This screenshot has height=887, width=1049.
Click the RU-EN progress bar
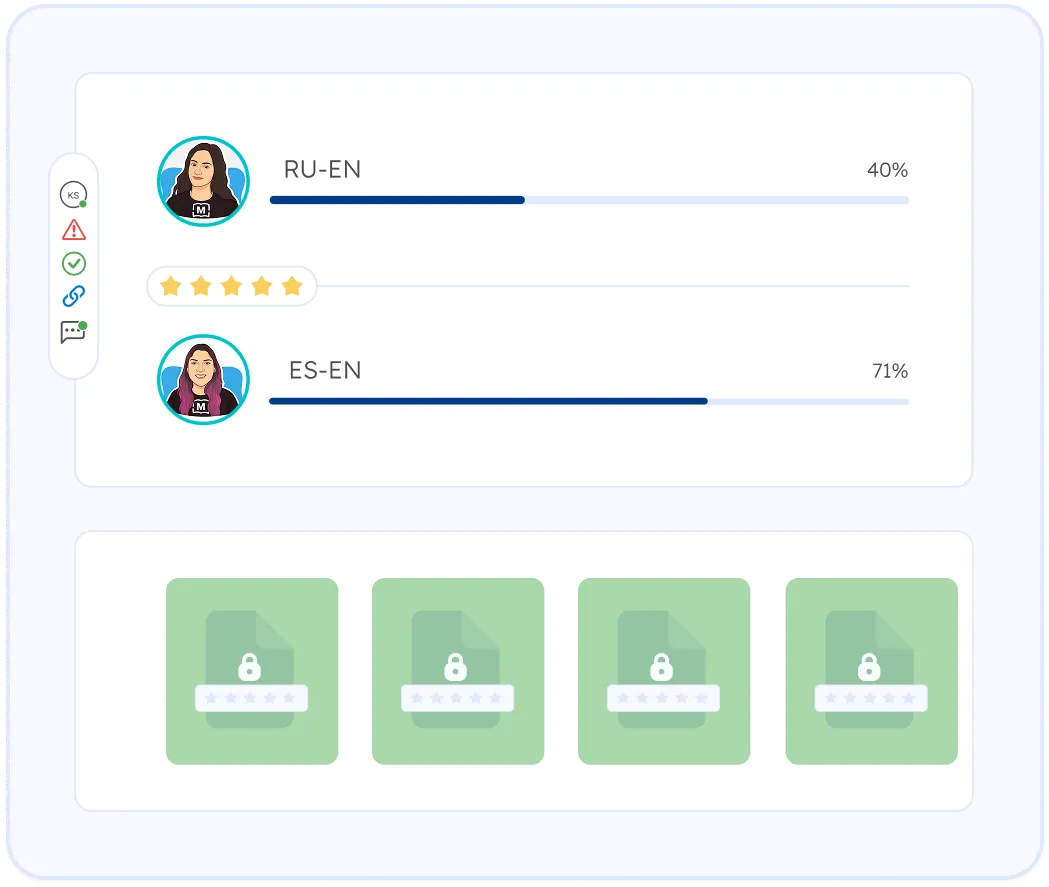[589, 200]
